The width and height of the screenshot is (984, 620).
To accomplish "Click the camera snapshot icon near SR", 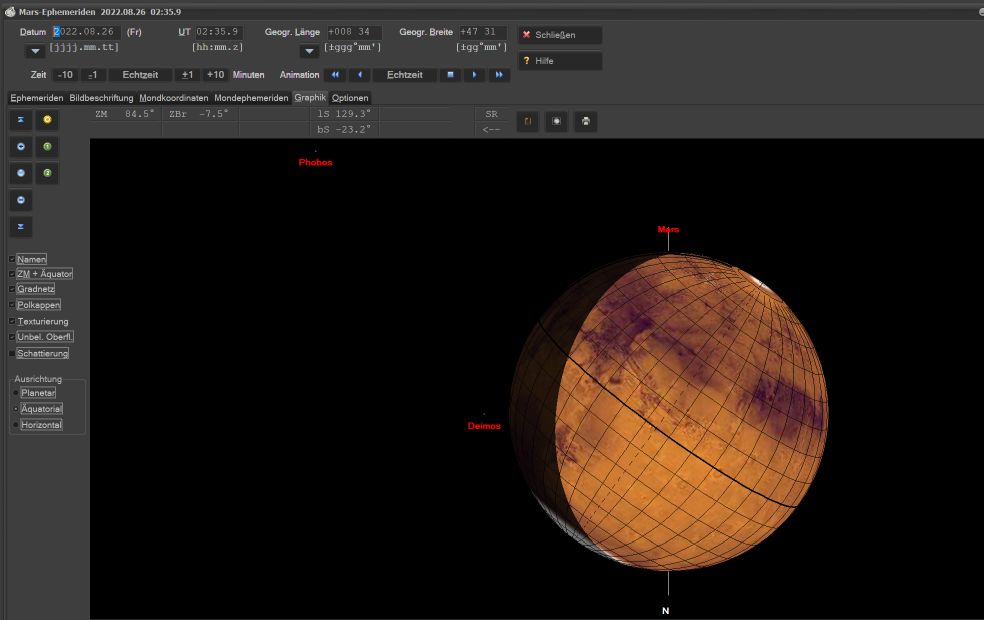I will [x=556, y=121].
